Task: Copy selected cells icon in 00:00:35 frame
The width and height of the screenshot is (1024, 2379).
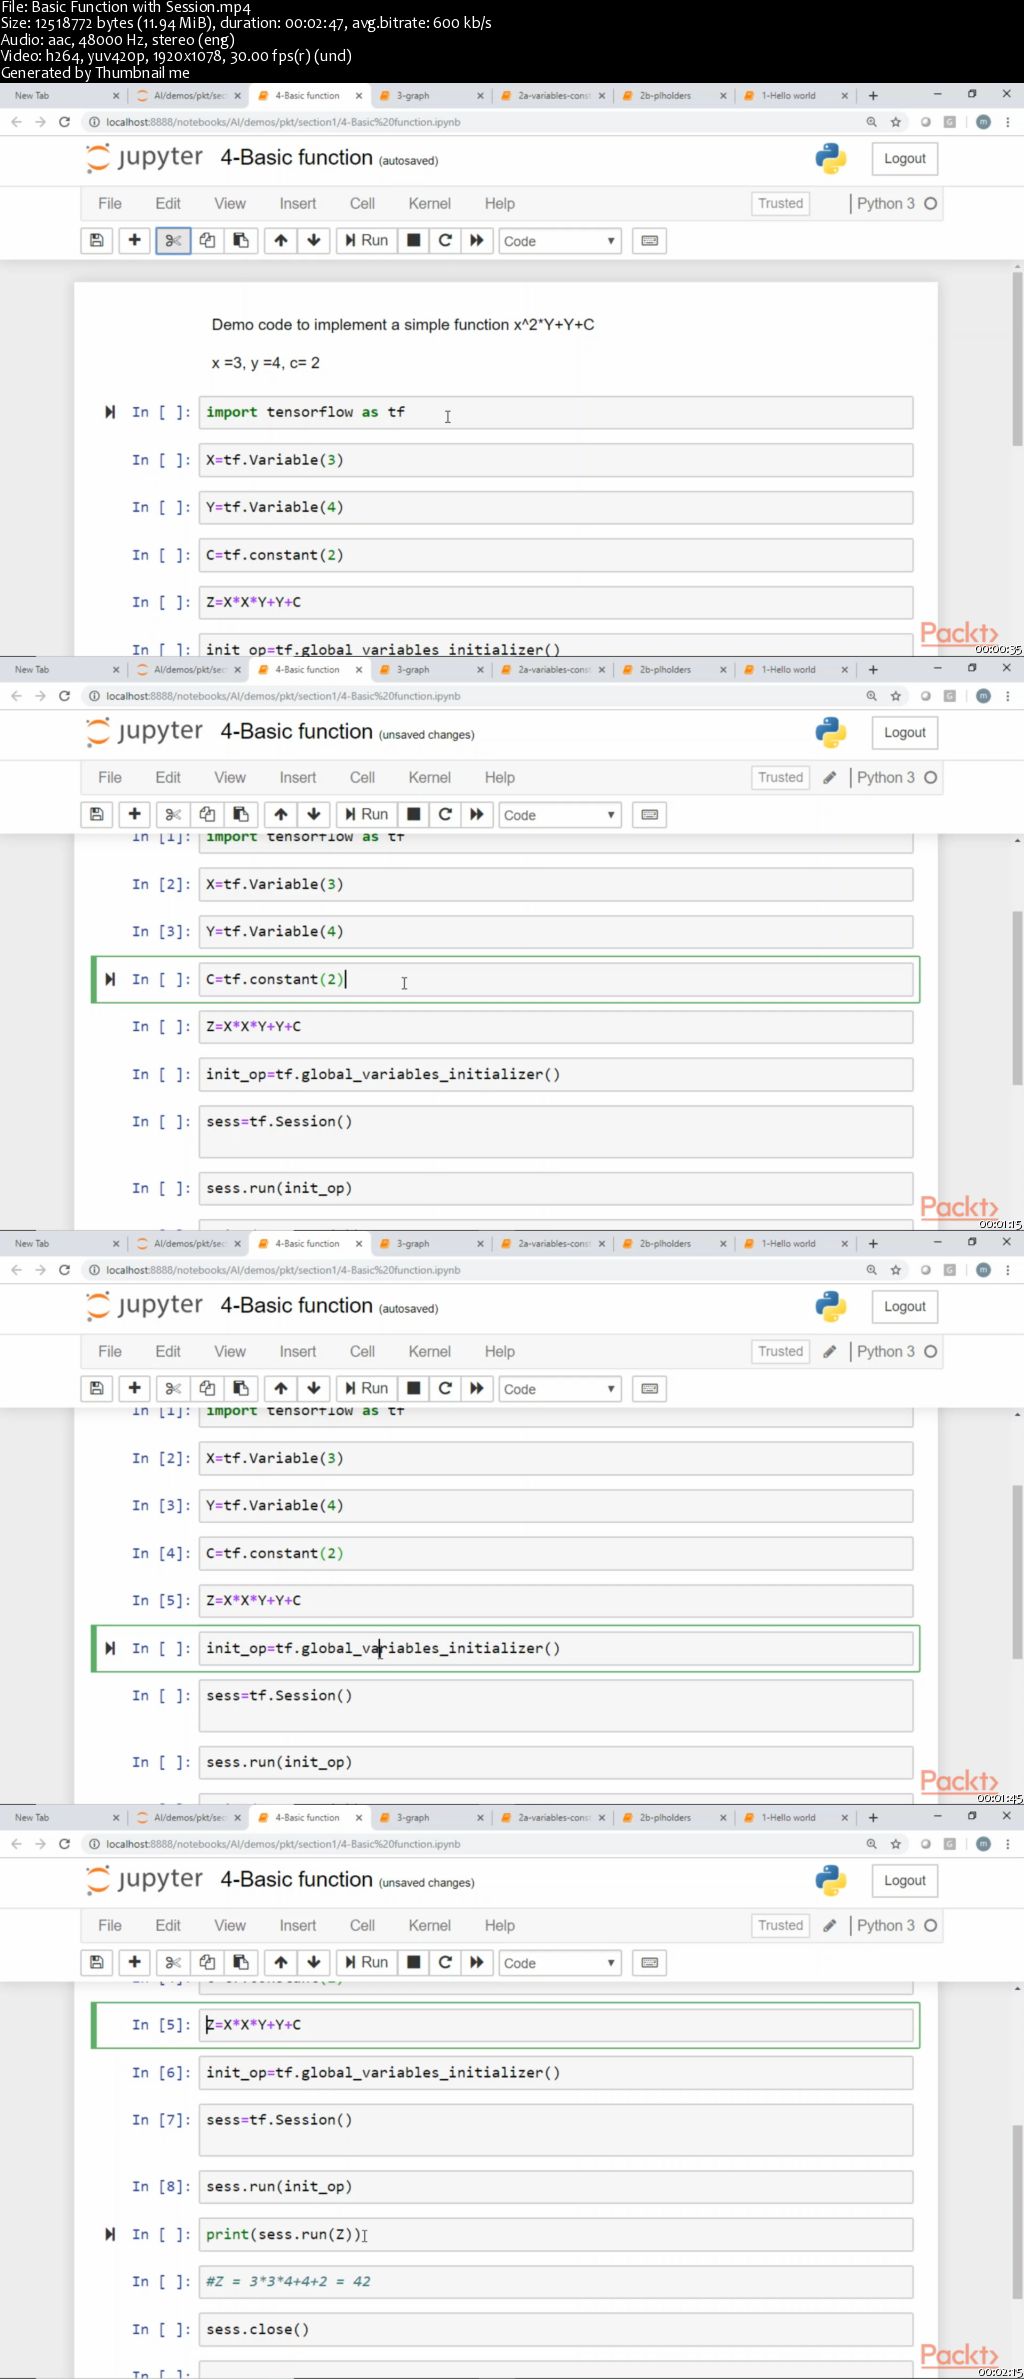Action: tap(207, 240)
